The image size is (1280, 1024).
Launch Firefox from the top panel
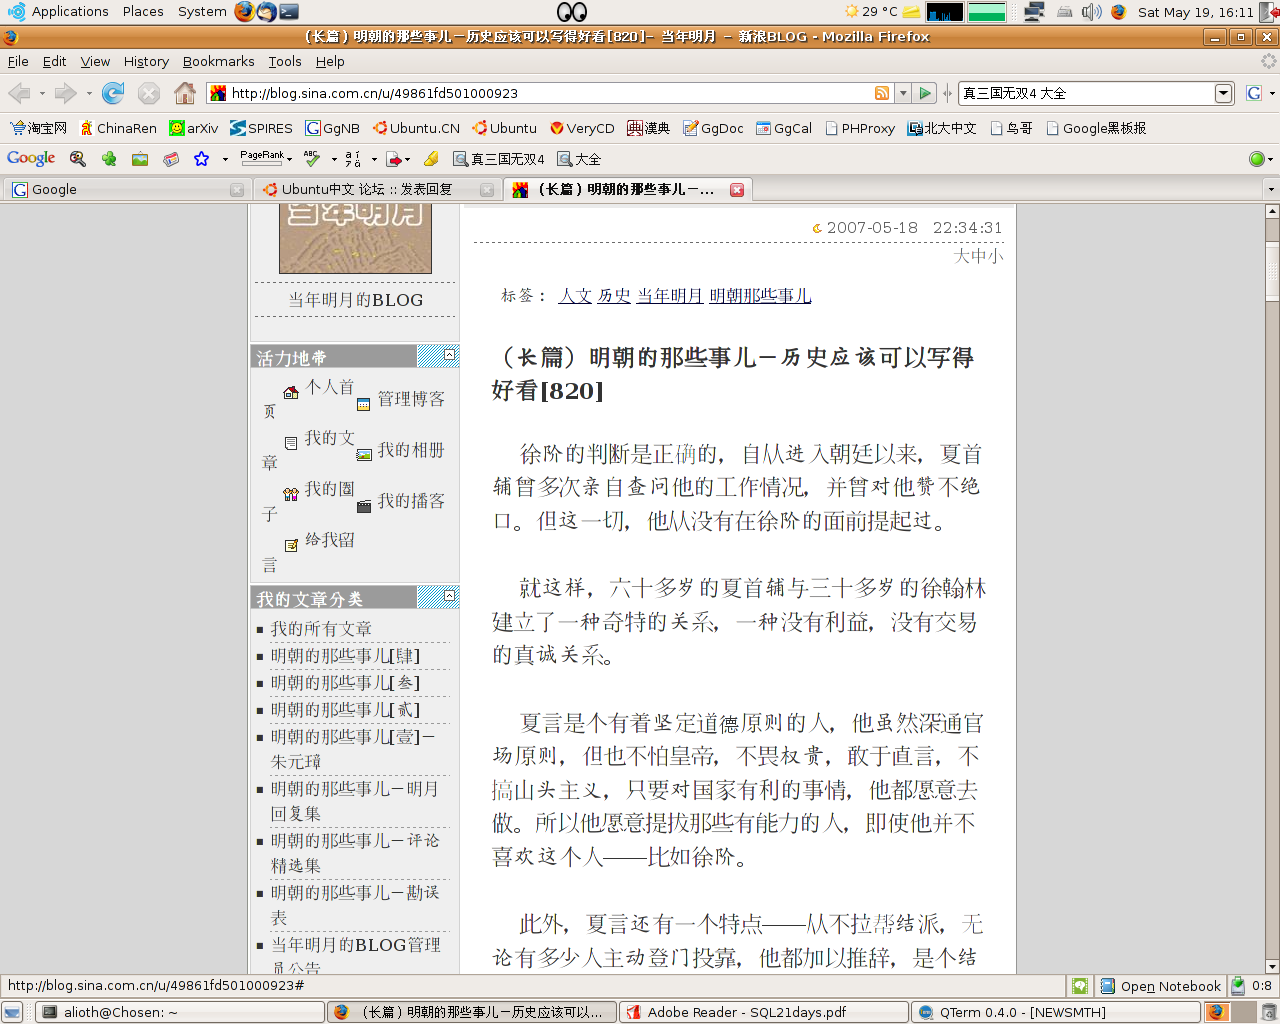point(245,12)
